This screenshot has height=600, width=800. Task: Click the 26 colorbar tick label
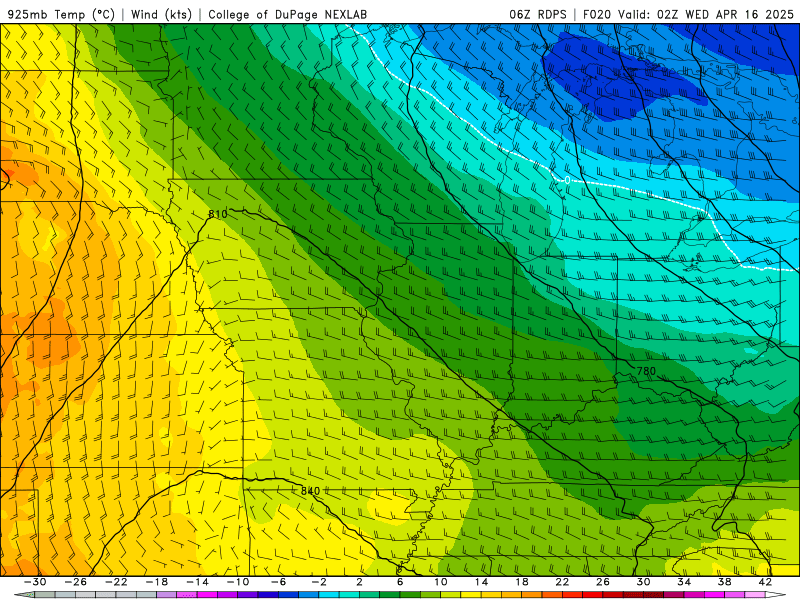[x=603, y=582]
